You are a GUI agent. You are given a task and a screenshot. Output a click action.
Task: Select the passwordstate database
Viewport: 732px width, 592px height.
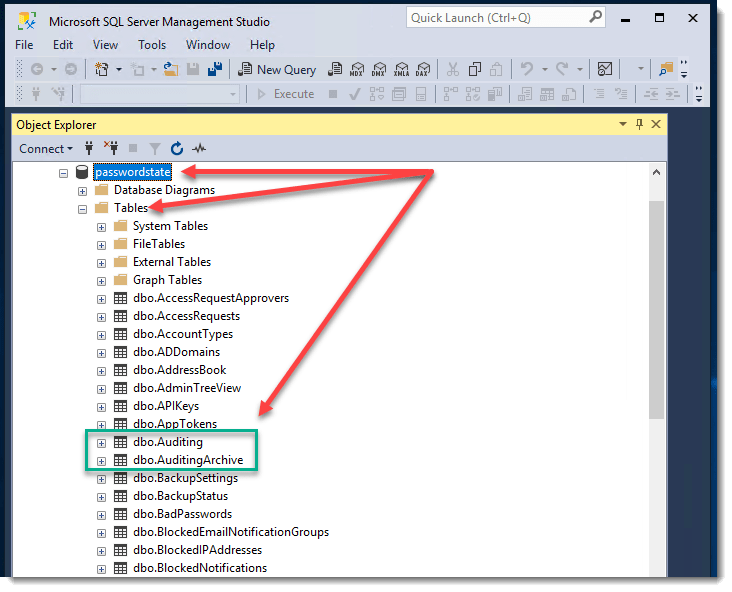point(133,172)
